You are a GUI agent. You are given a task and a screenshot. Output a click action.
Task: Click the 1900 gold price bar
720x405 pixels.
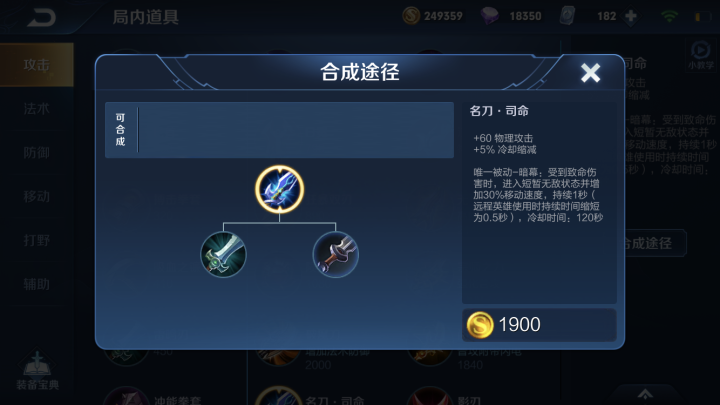[539, 325]
